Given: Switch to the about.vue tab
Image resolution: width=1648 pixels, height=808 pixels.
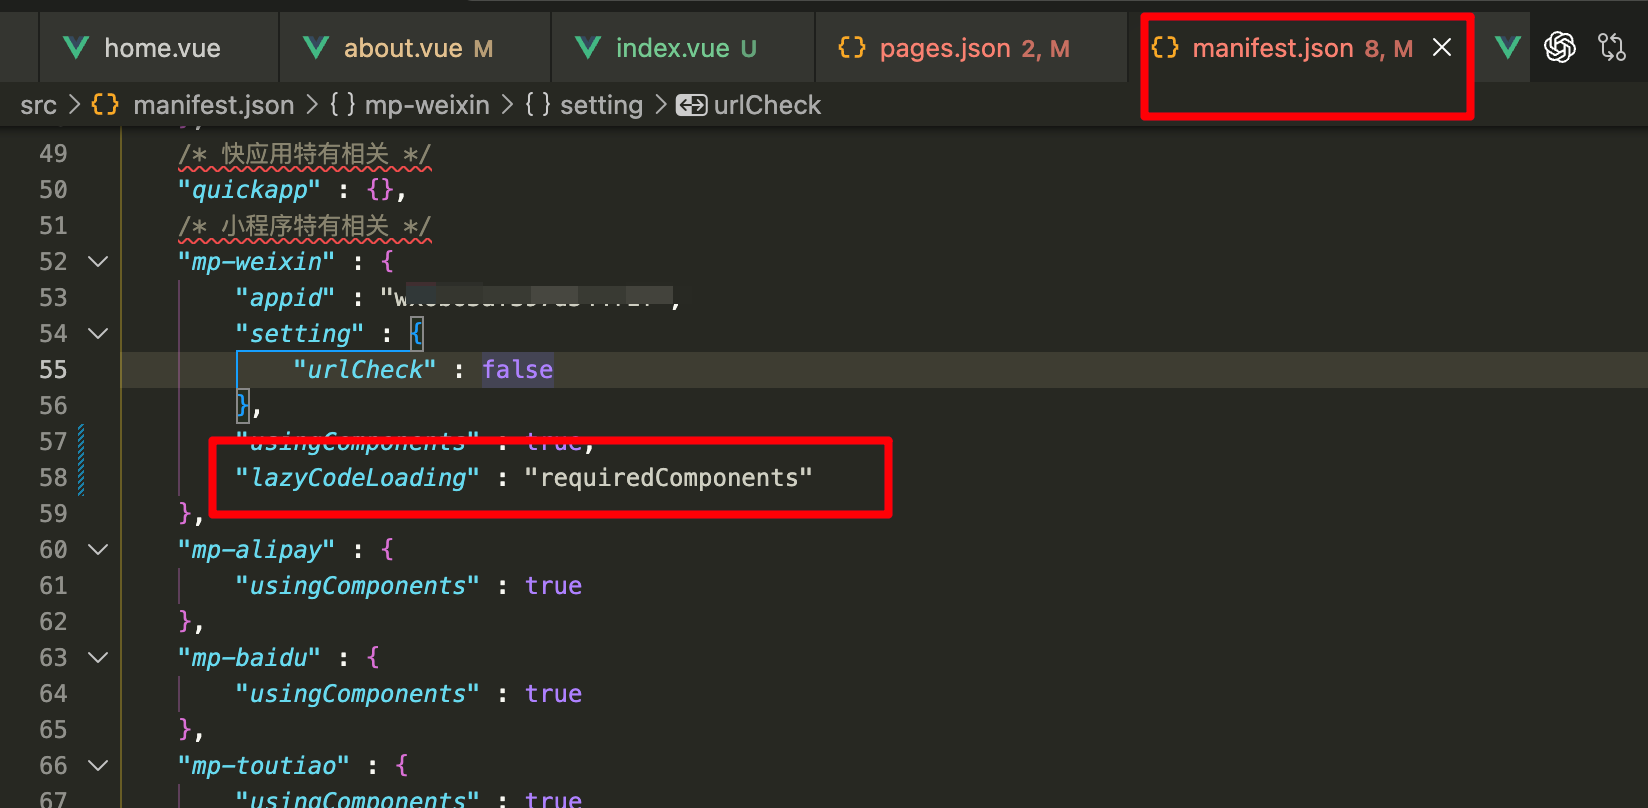Looking at the screenshot, I should (x=402, y=48).
